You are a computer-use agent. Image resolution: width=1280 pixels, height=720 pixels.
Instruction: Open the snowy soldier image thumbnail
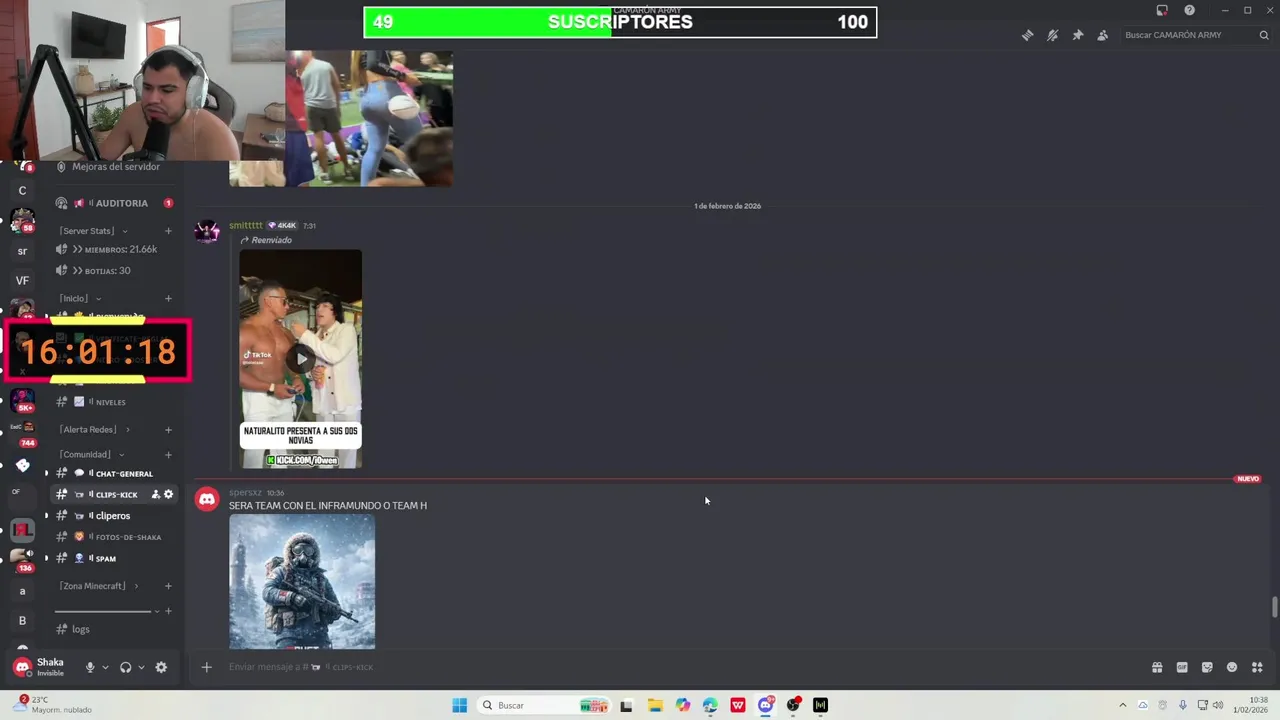(x=302, y=581)
